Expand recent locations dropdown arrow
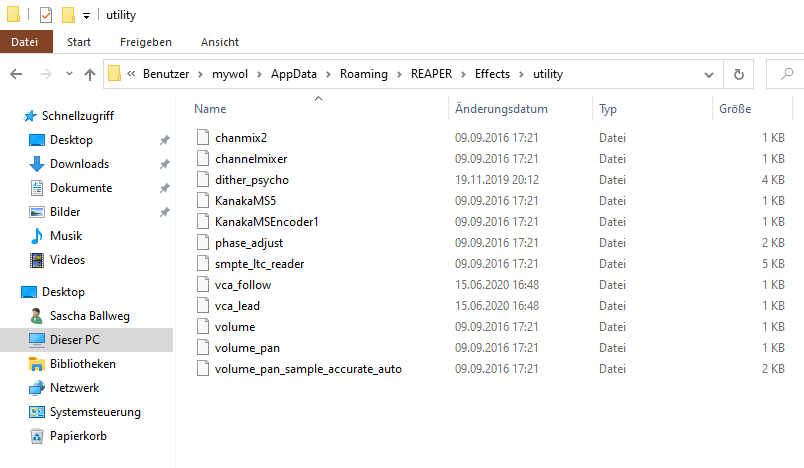 [x=69, y=74]
